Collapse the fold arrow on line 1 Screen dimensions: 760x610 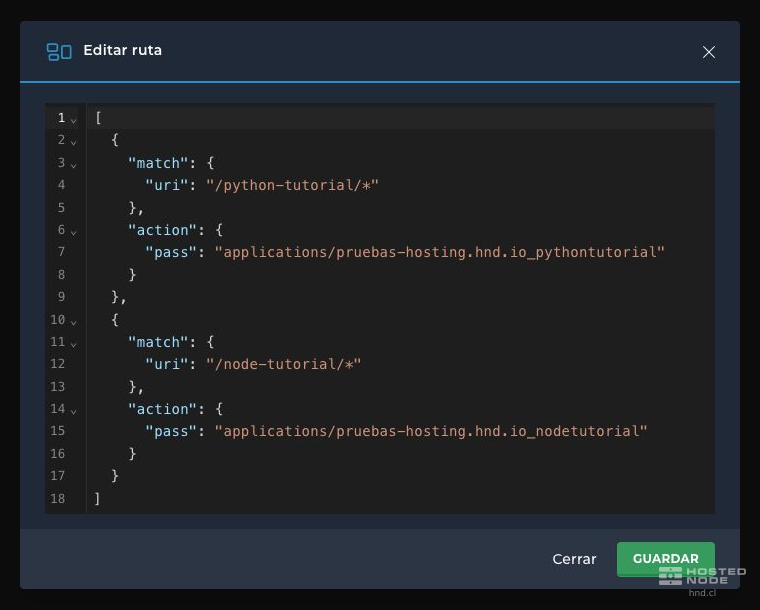(73, 120)
